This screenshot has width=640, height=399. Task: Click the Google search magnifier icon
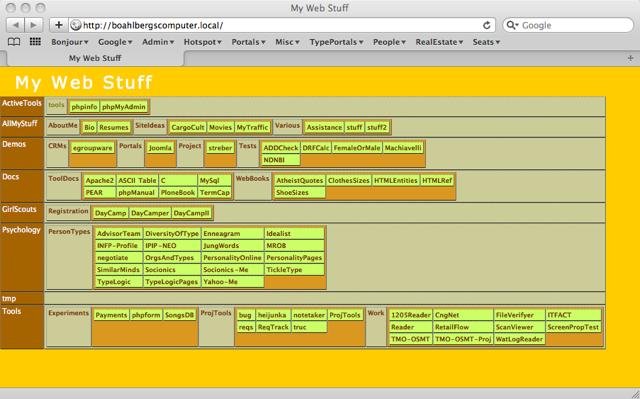[512, 25]
